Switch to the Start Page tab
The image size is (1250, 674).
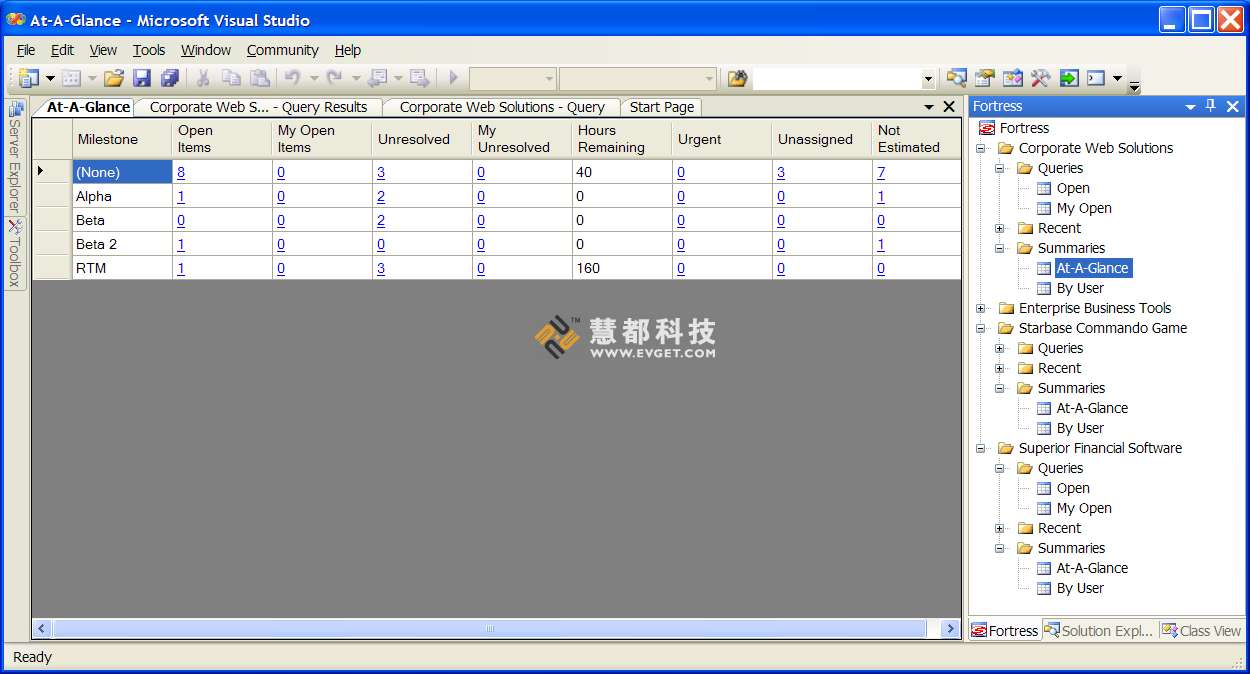pyautogui.click(x=662, y=107)
